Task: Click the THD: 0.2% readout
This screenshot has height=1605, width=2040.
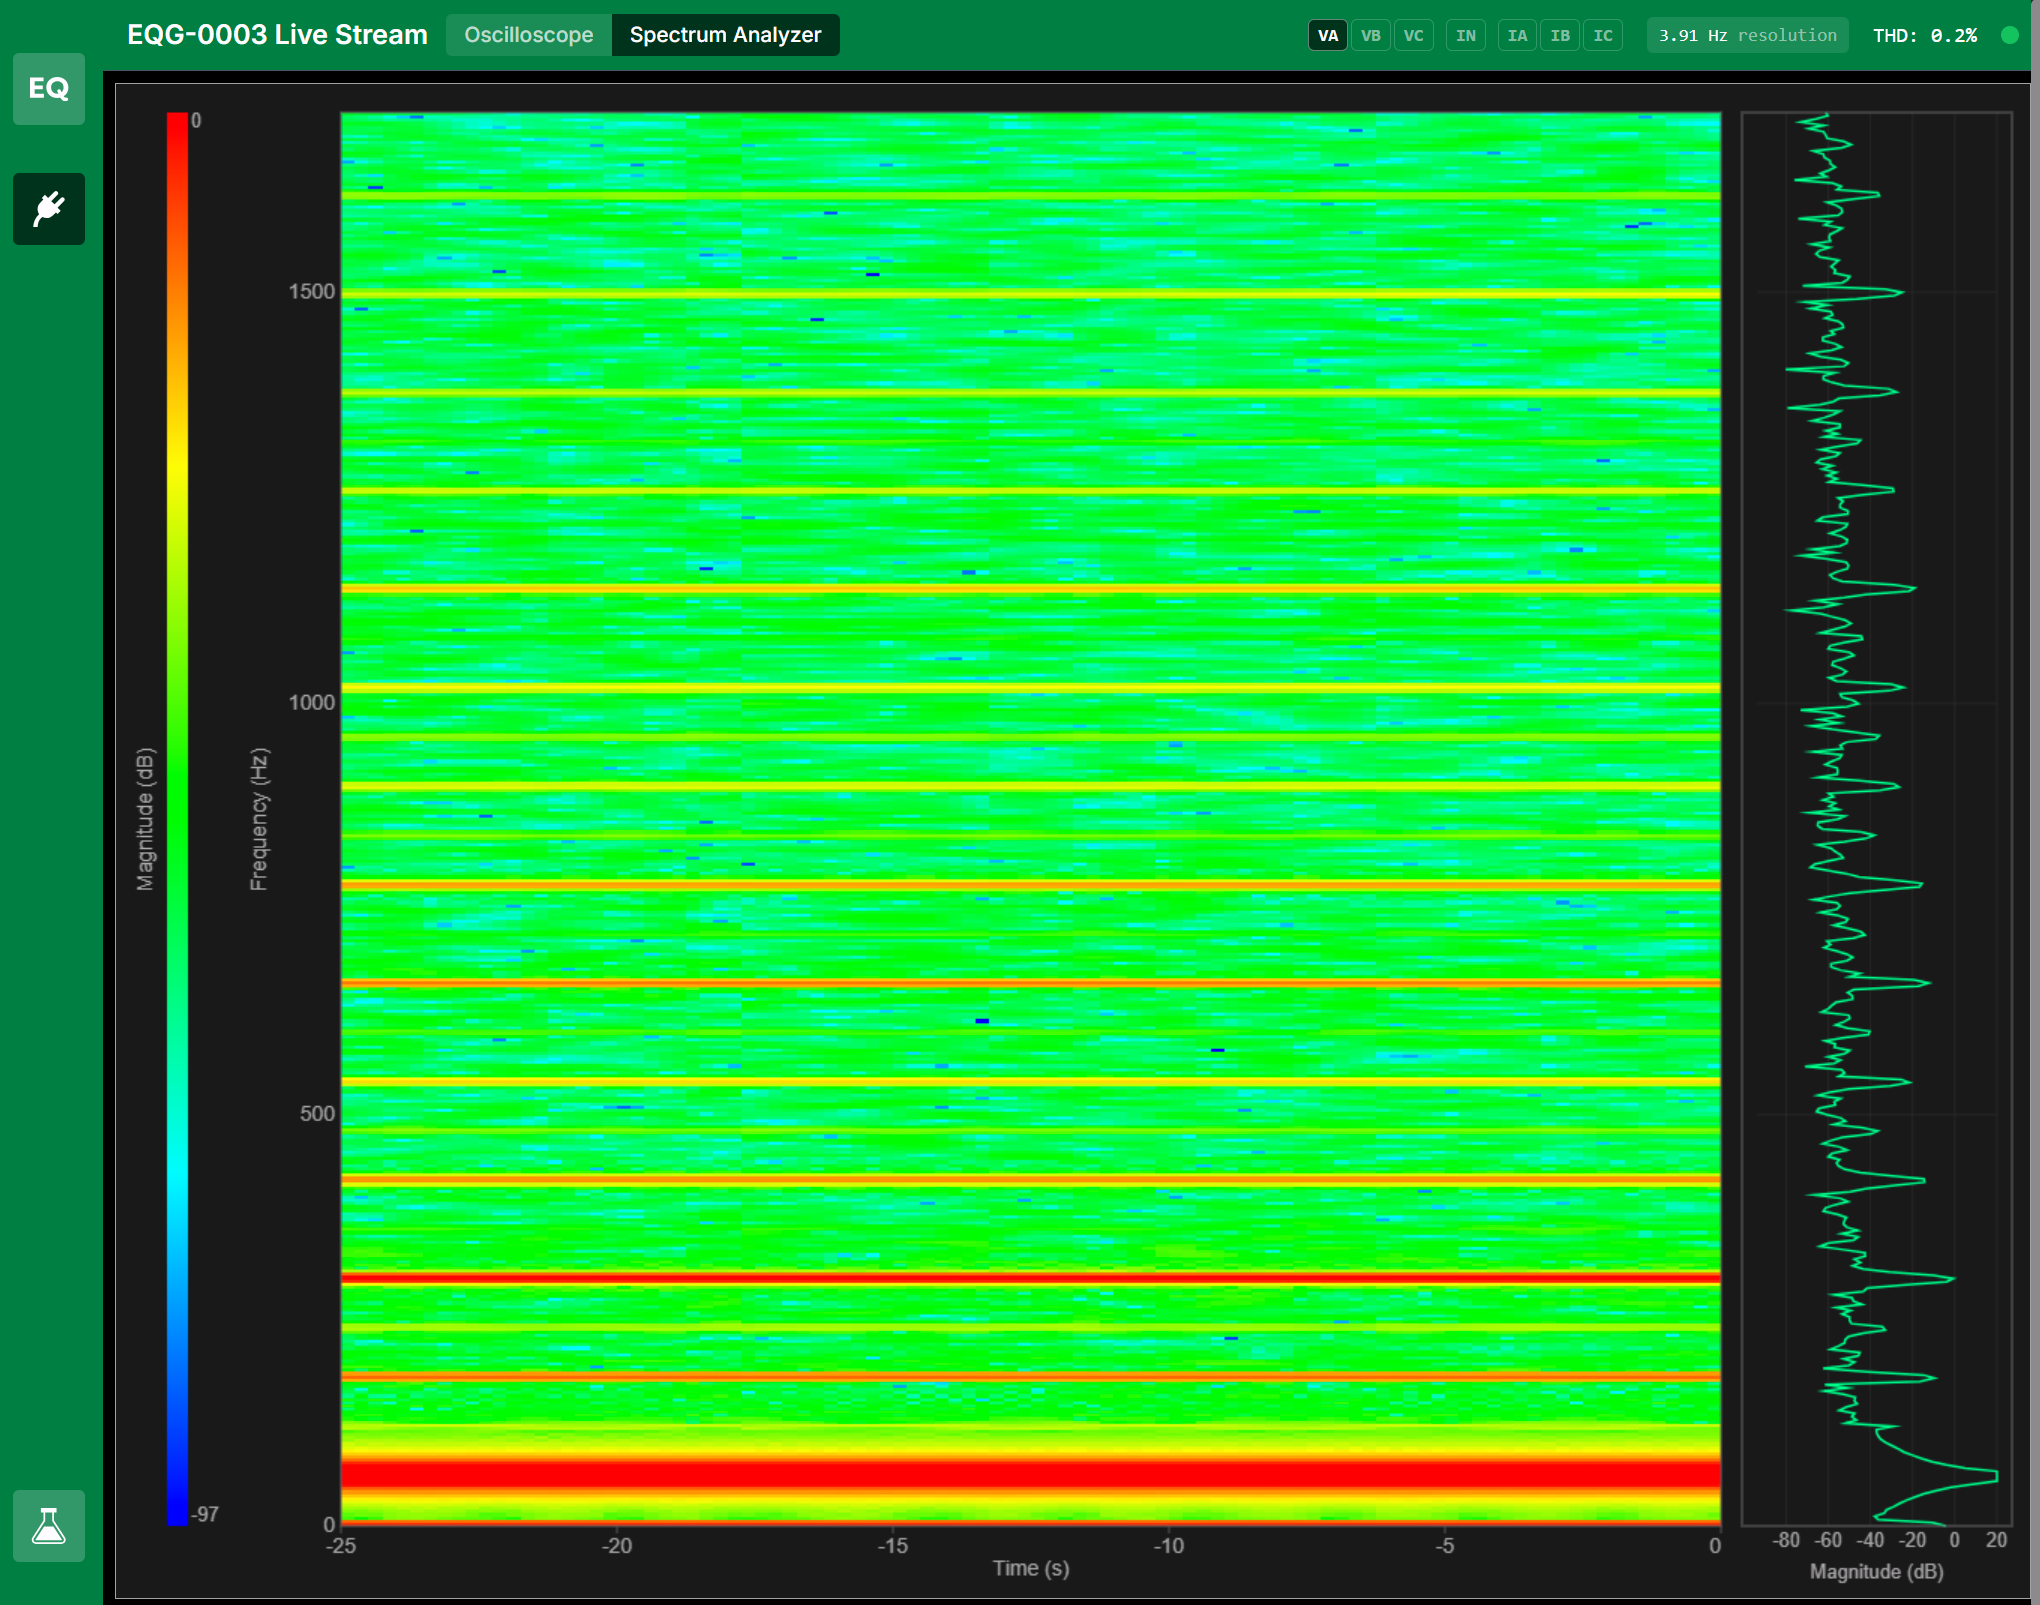Action: 1924,36
